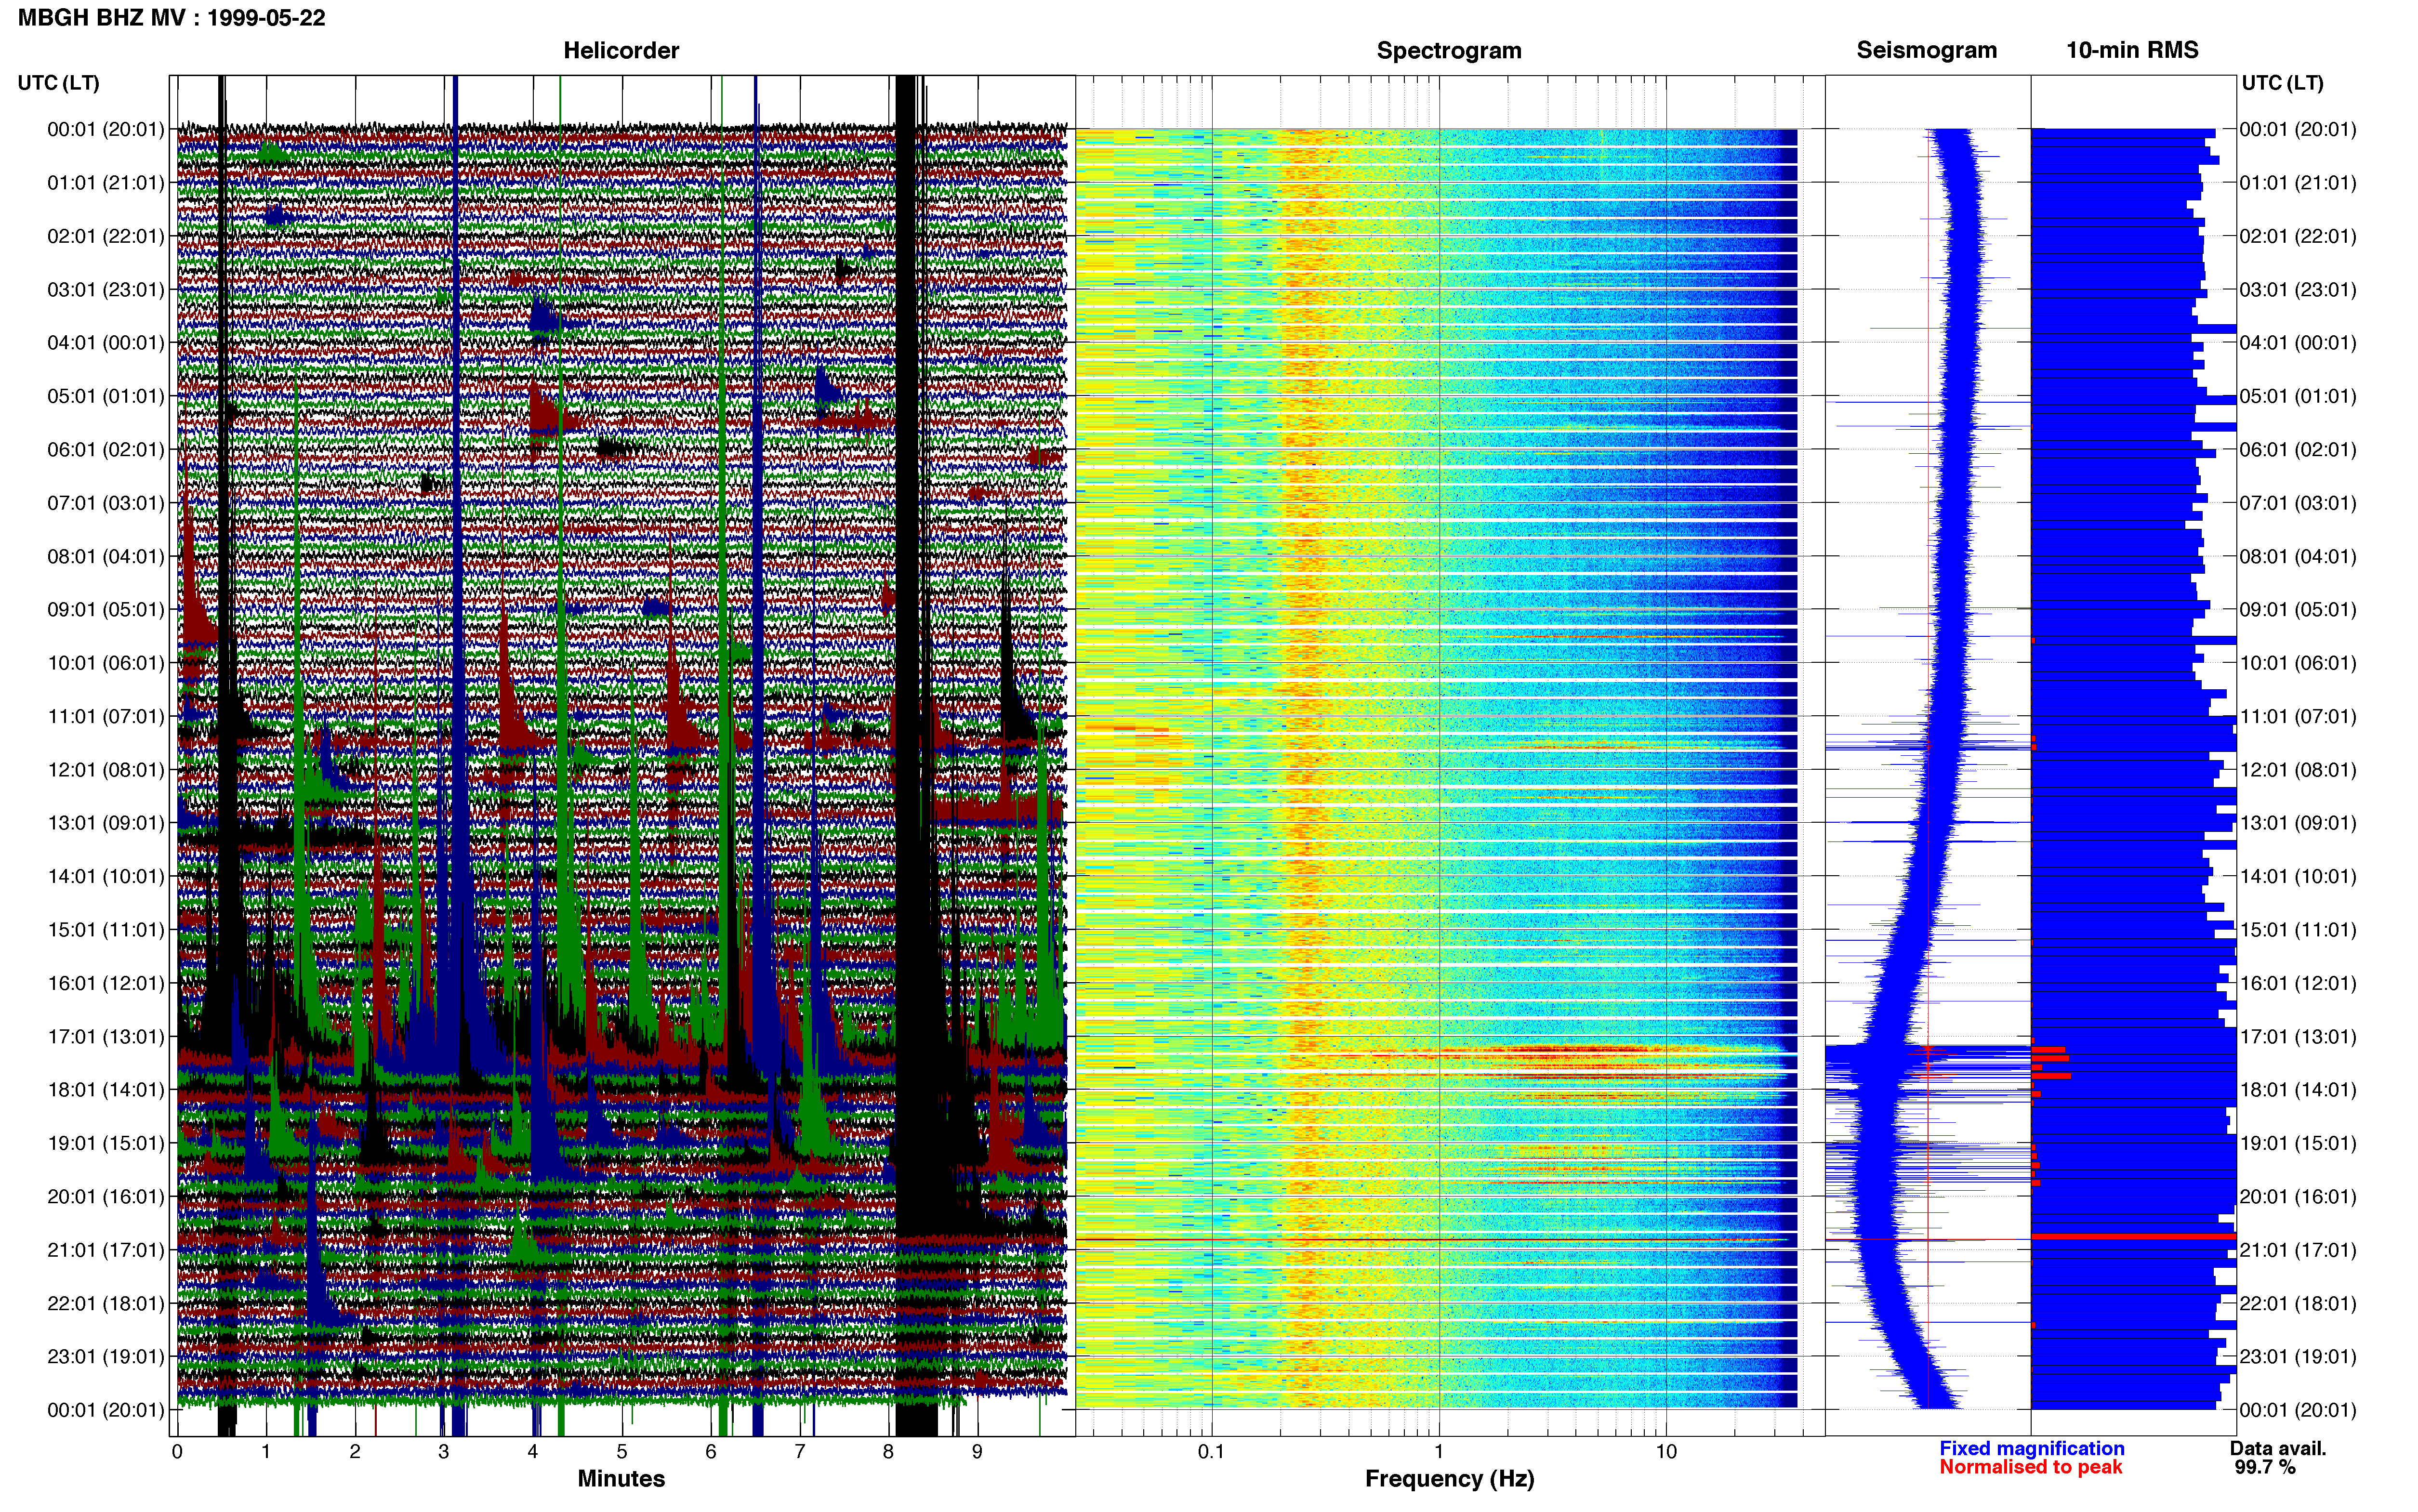
Task: Click the left '22:01 (18:01)' time label
Action: tap(106, 1304)
